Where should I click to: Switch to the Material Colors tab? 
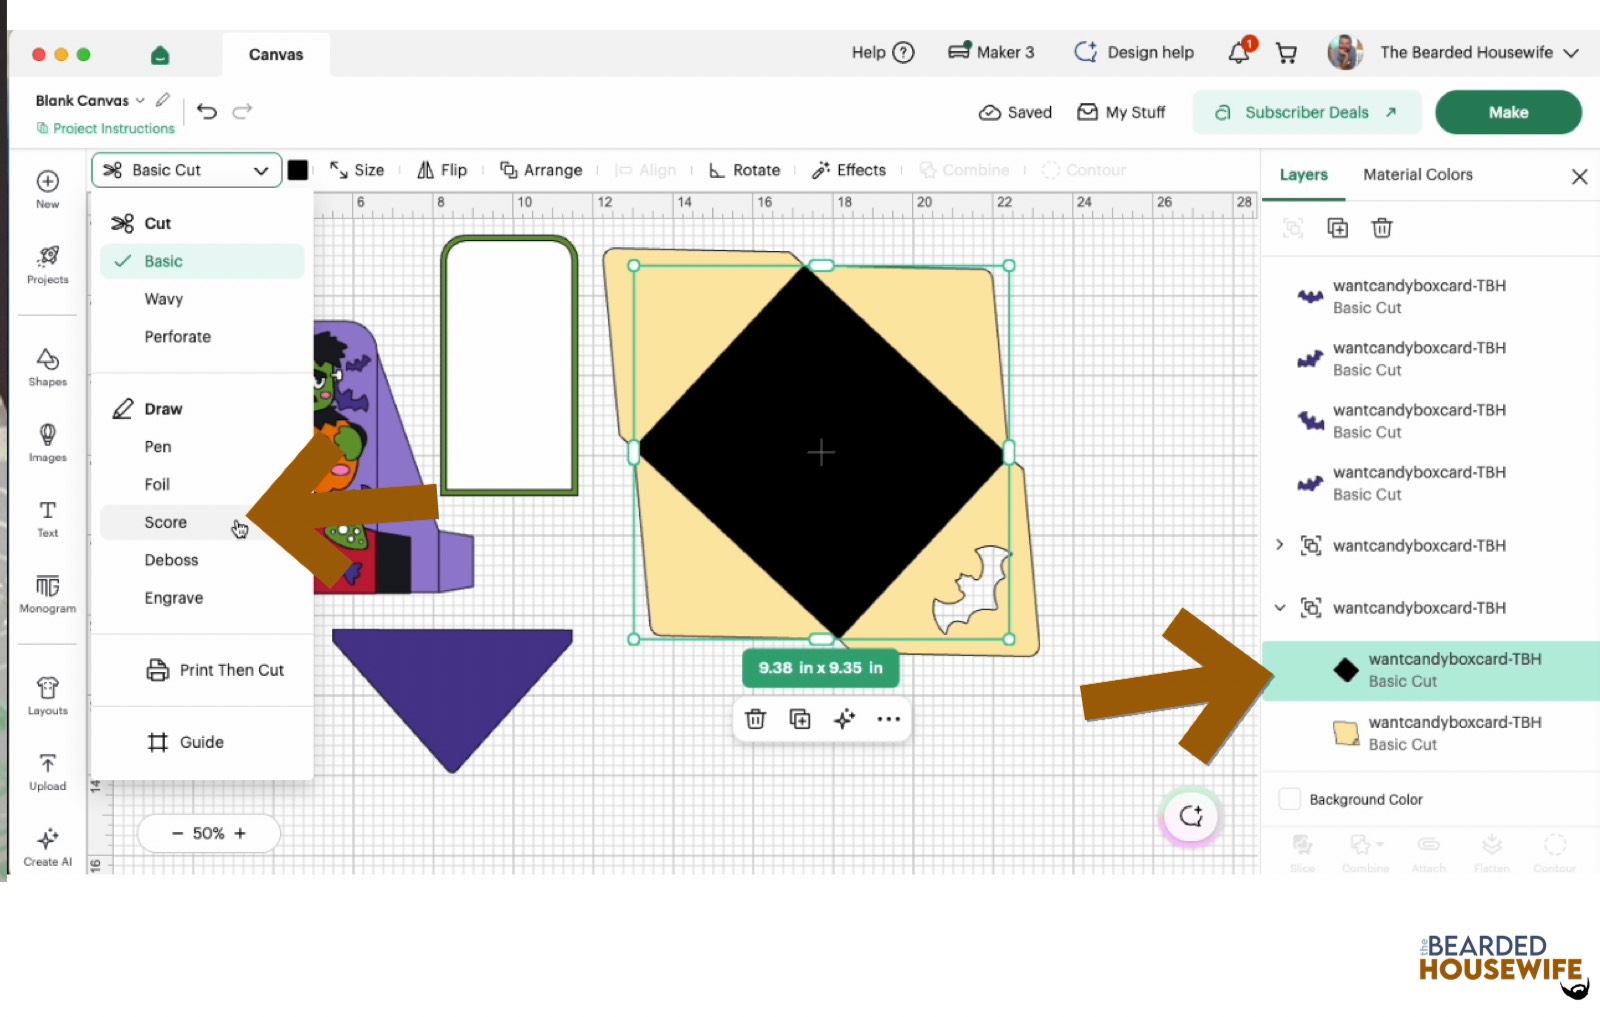click(x=1417, y=174)
